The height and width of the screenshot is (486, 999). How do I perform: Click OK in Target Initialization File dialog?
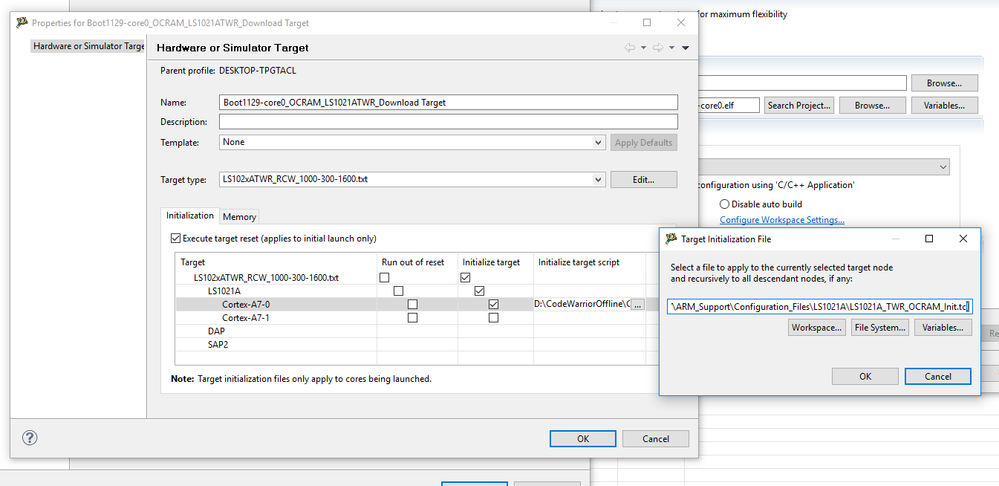(x=865, y=376)
